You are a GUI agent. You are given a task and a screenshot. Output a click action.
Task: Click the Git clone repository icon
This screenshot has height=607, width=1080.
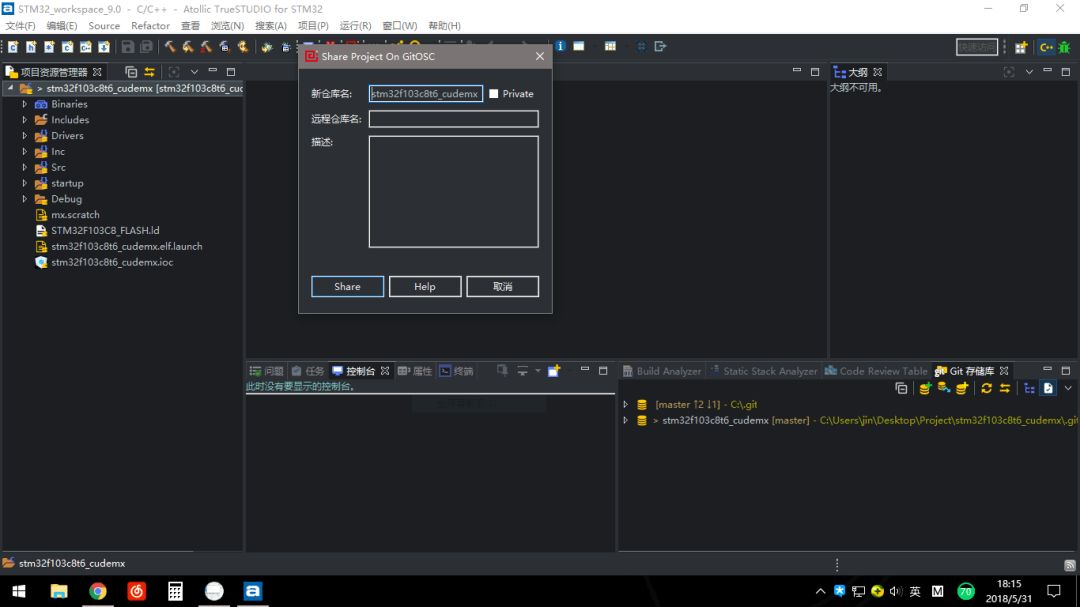point(944,388)
